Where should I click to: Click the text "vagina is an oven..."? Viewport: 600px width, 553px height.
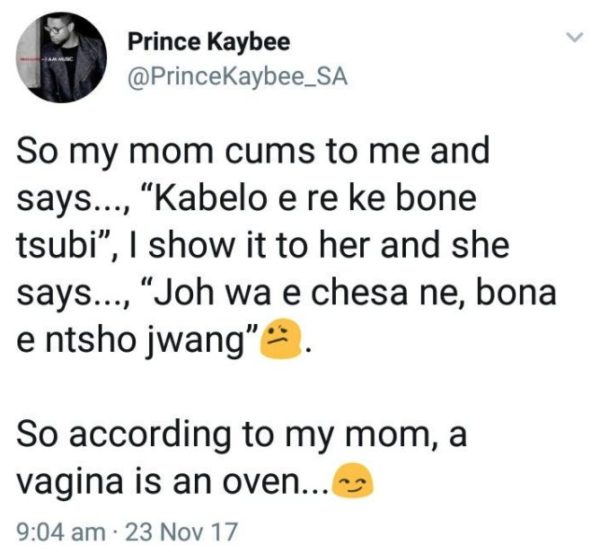pyautogui.click(x=173, y=482)
